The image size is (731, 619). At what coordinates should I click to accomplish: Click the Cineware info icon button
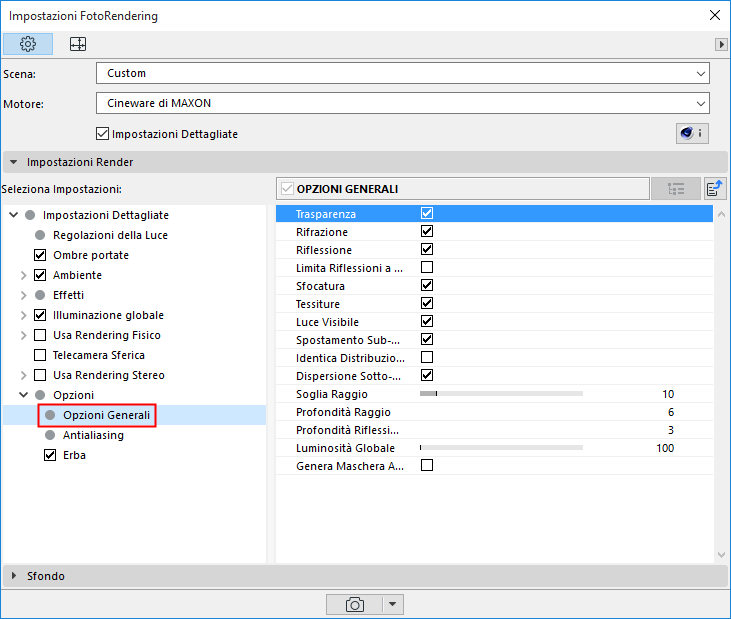coord(692,133)
